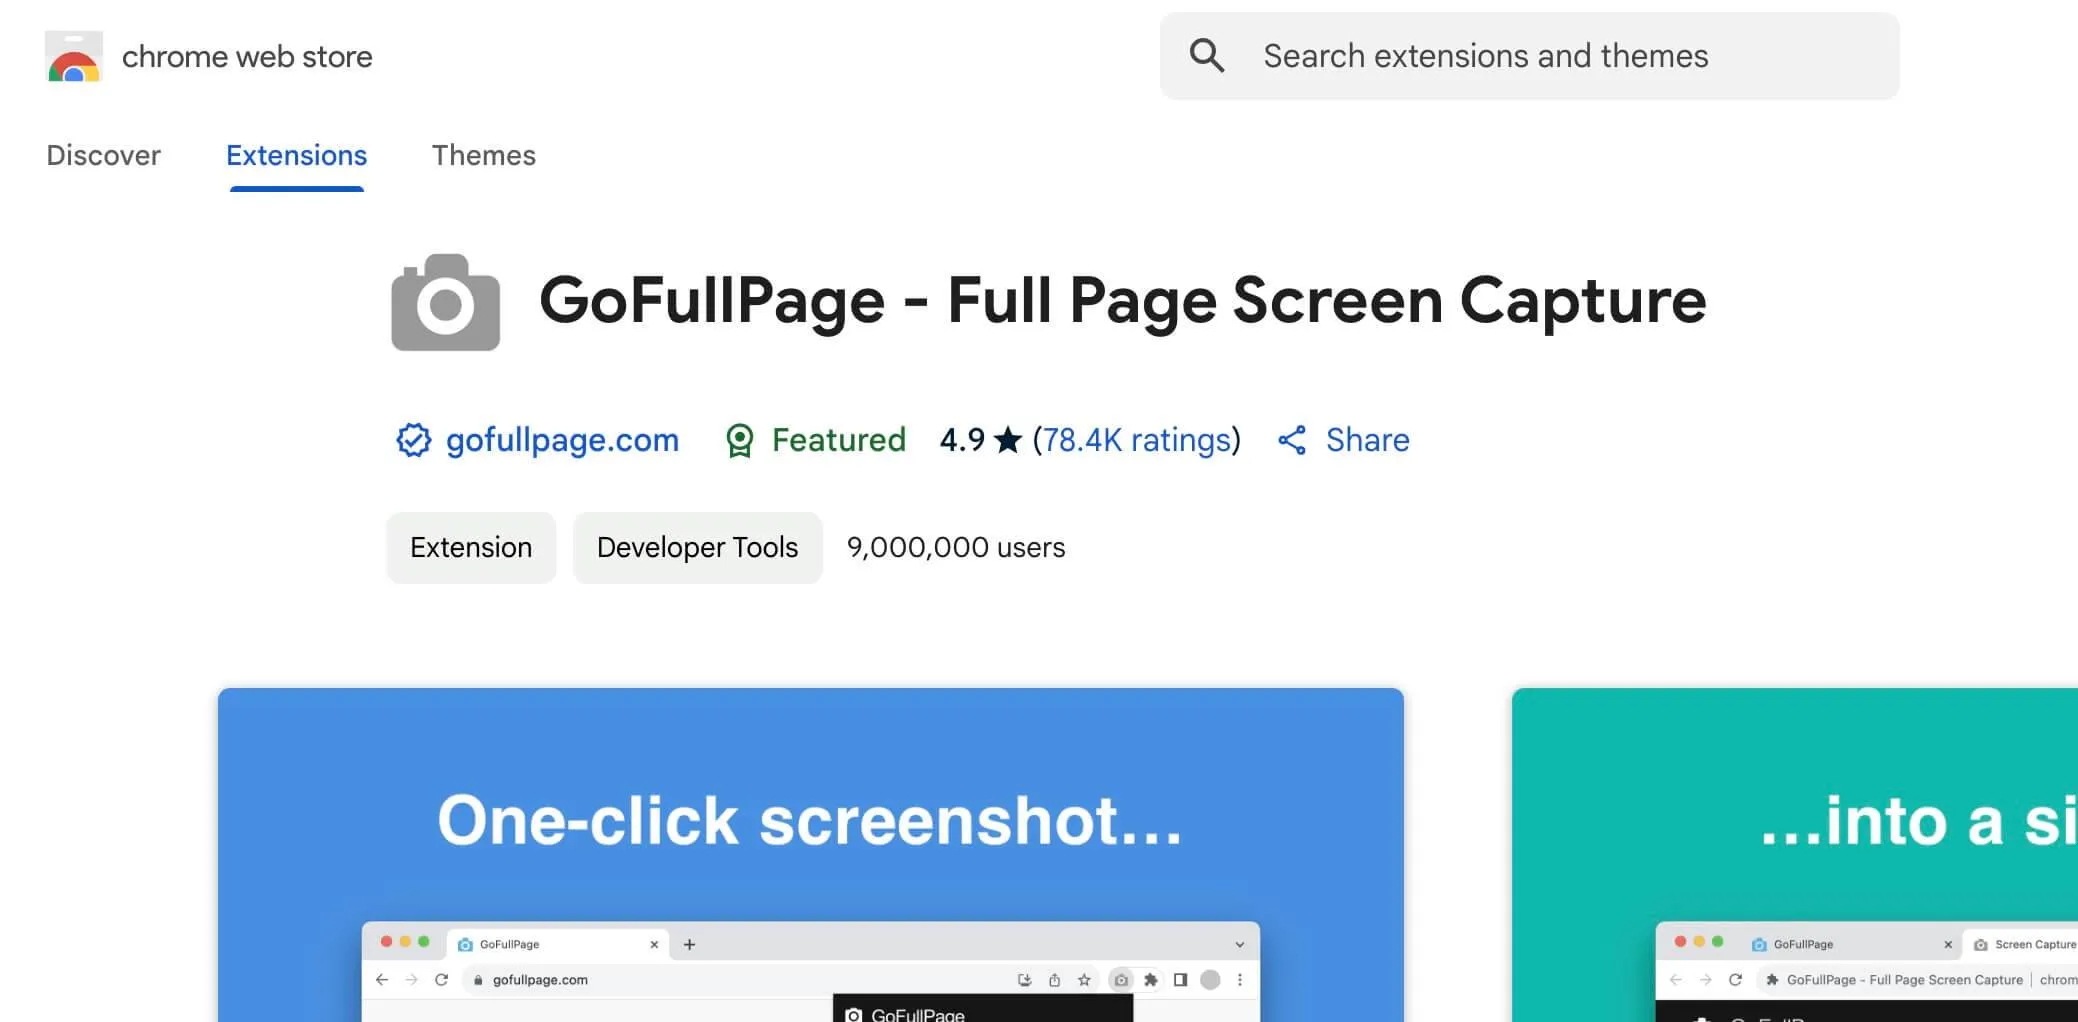Focus the Search extensions and themes field
The width and height of the screenshot is (2078, 1022).
tap(1529, 56)
